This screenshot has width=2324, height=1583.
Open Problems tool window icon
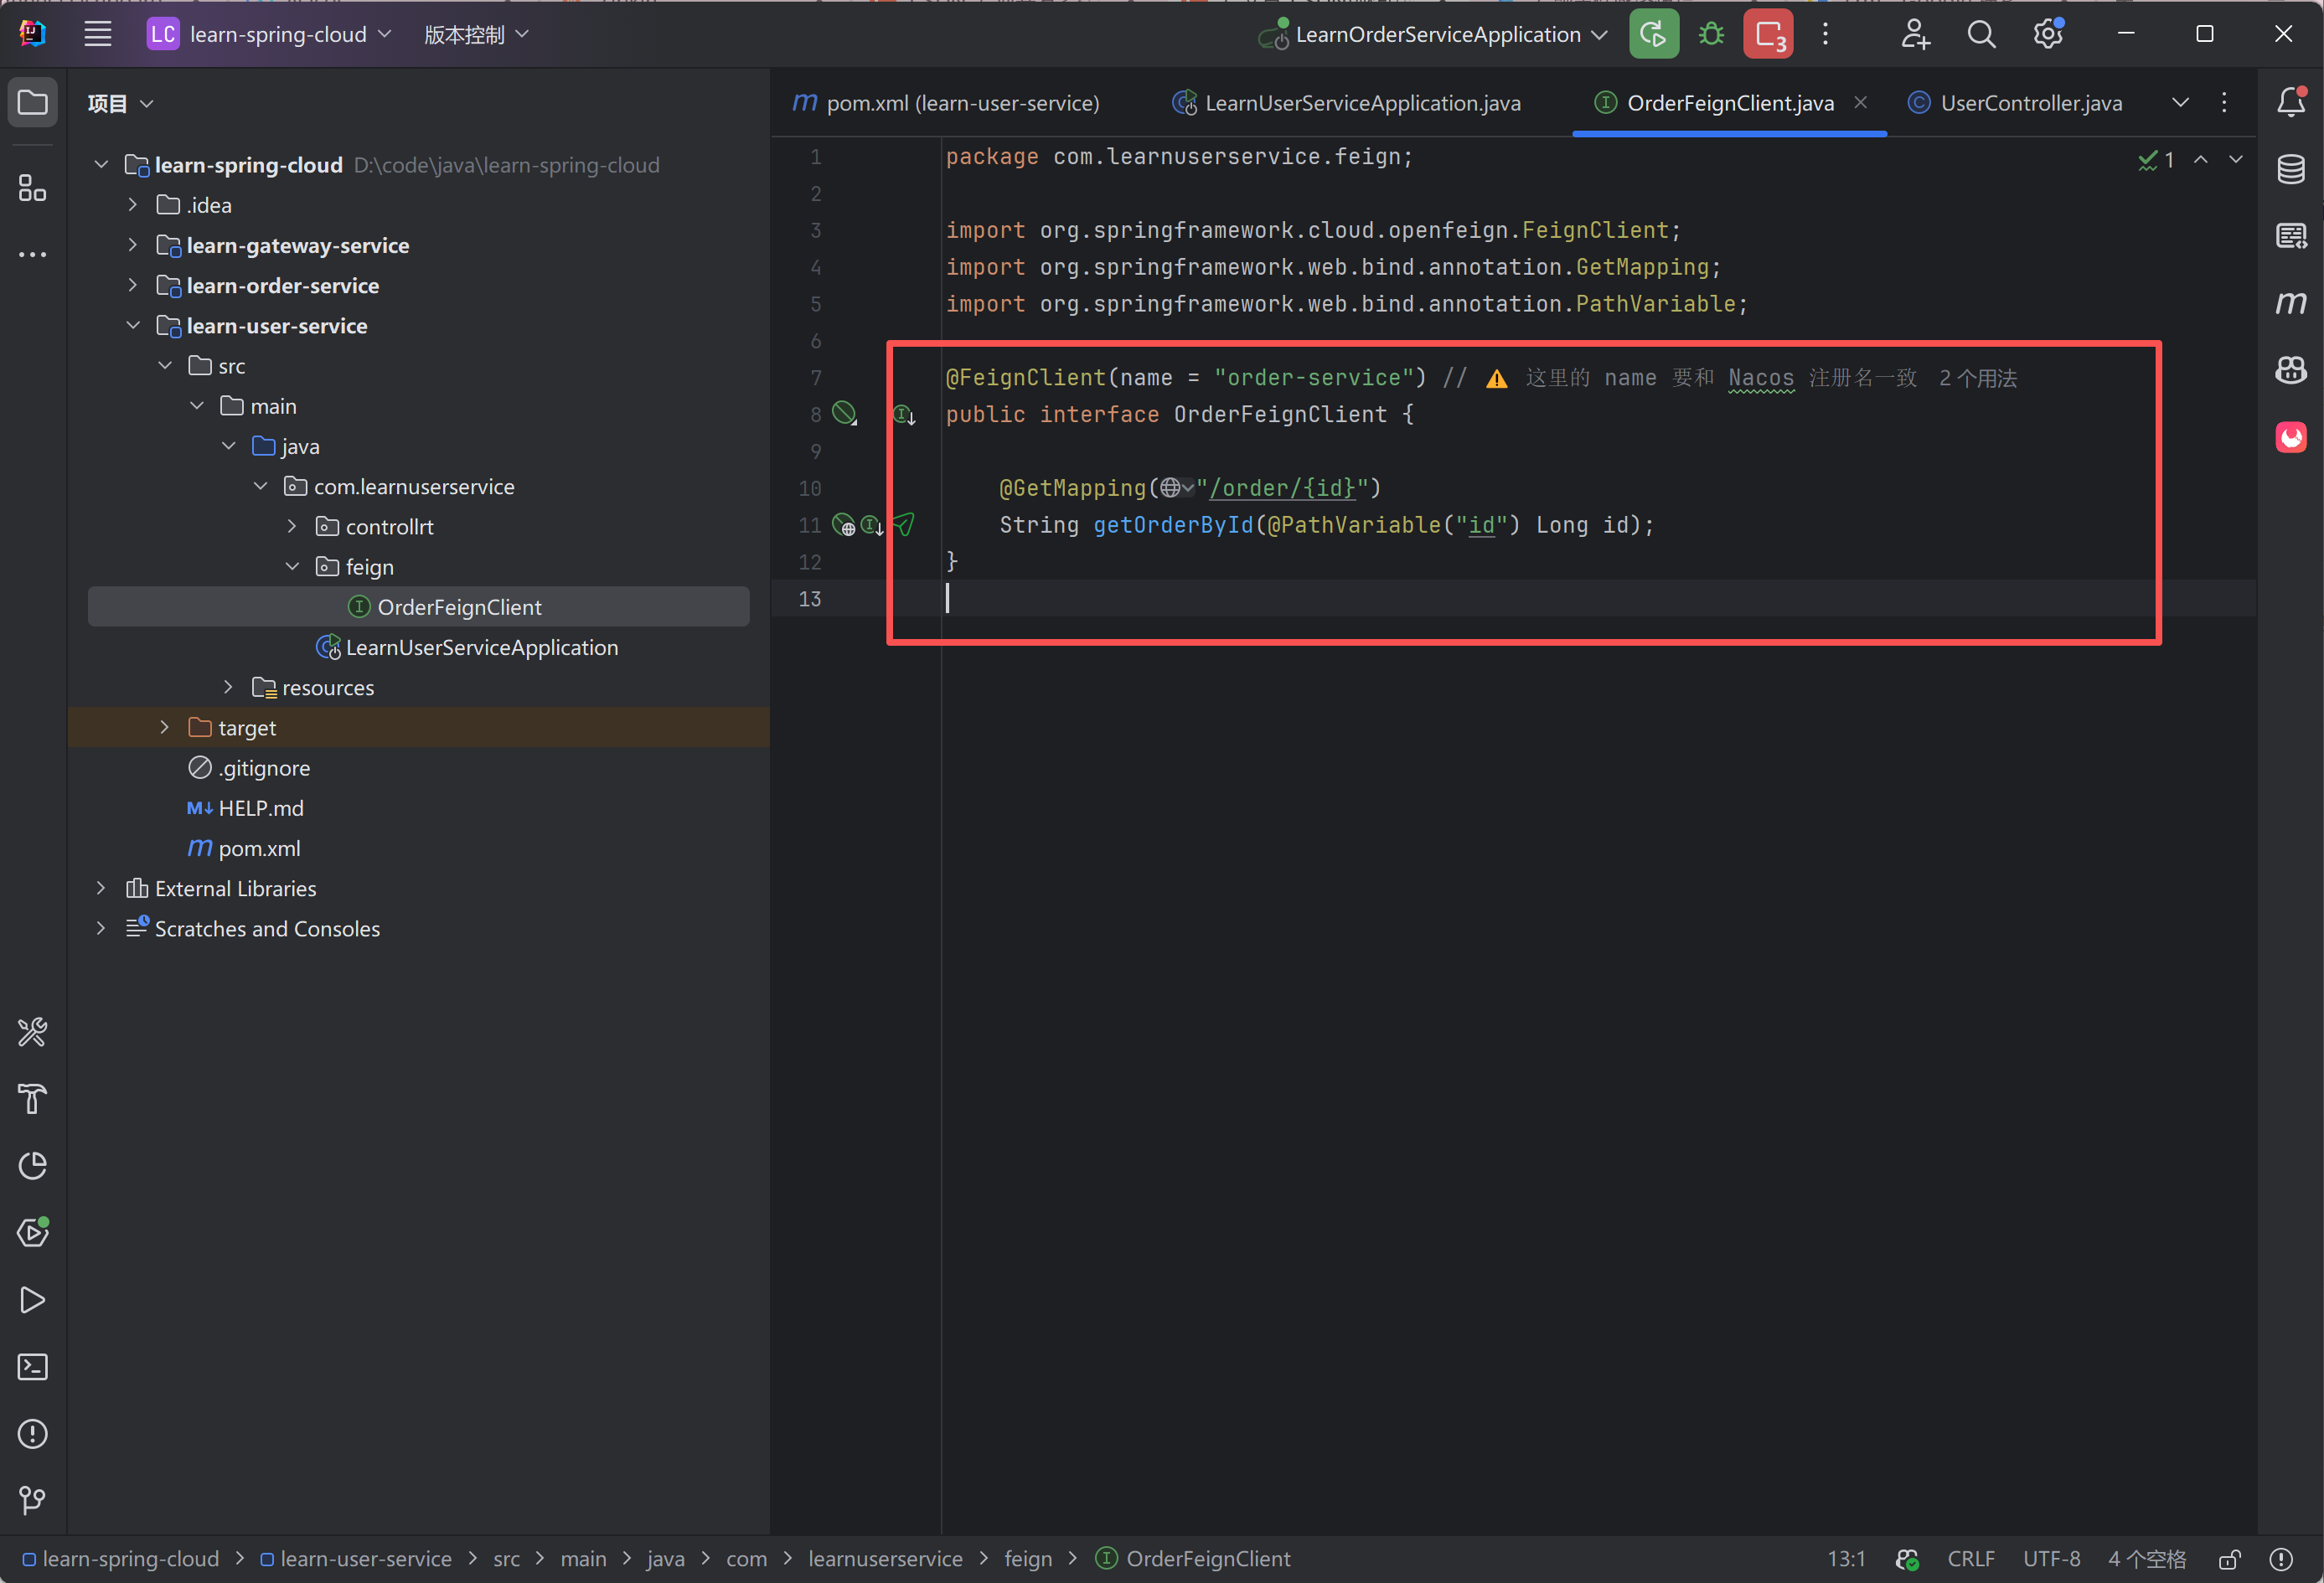click(x=33, y=1434)
